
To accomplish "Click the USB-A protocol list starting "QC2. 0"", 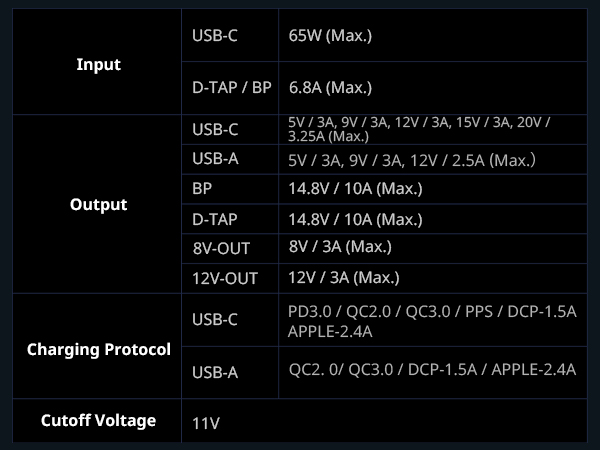I will point(431,370).
